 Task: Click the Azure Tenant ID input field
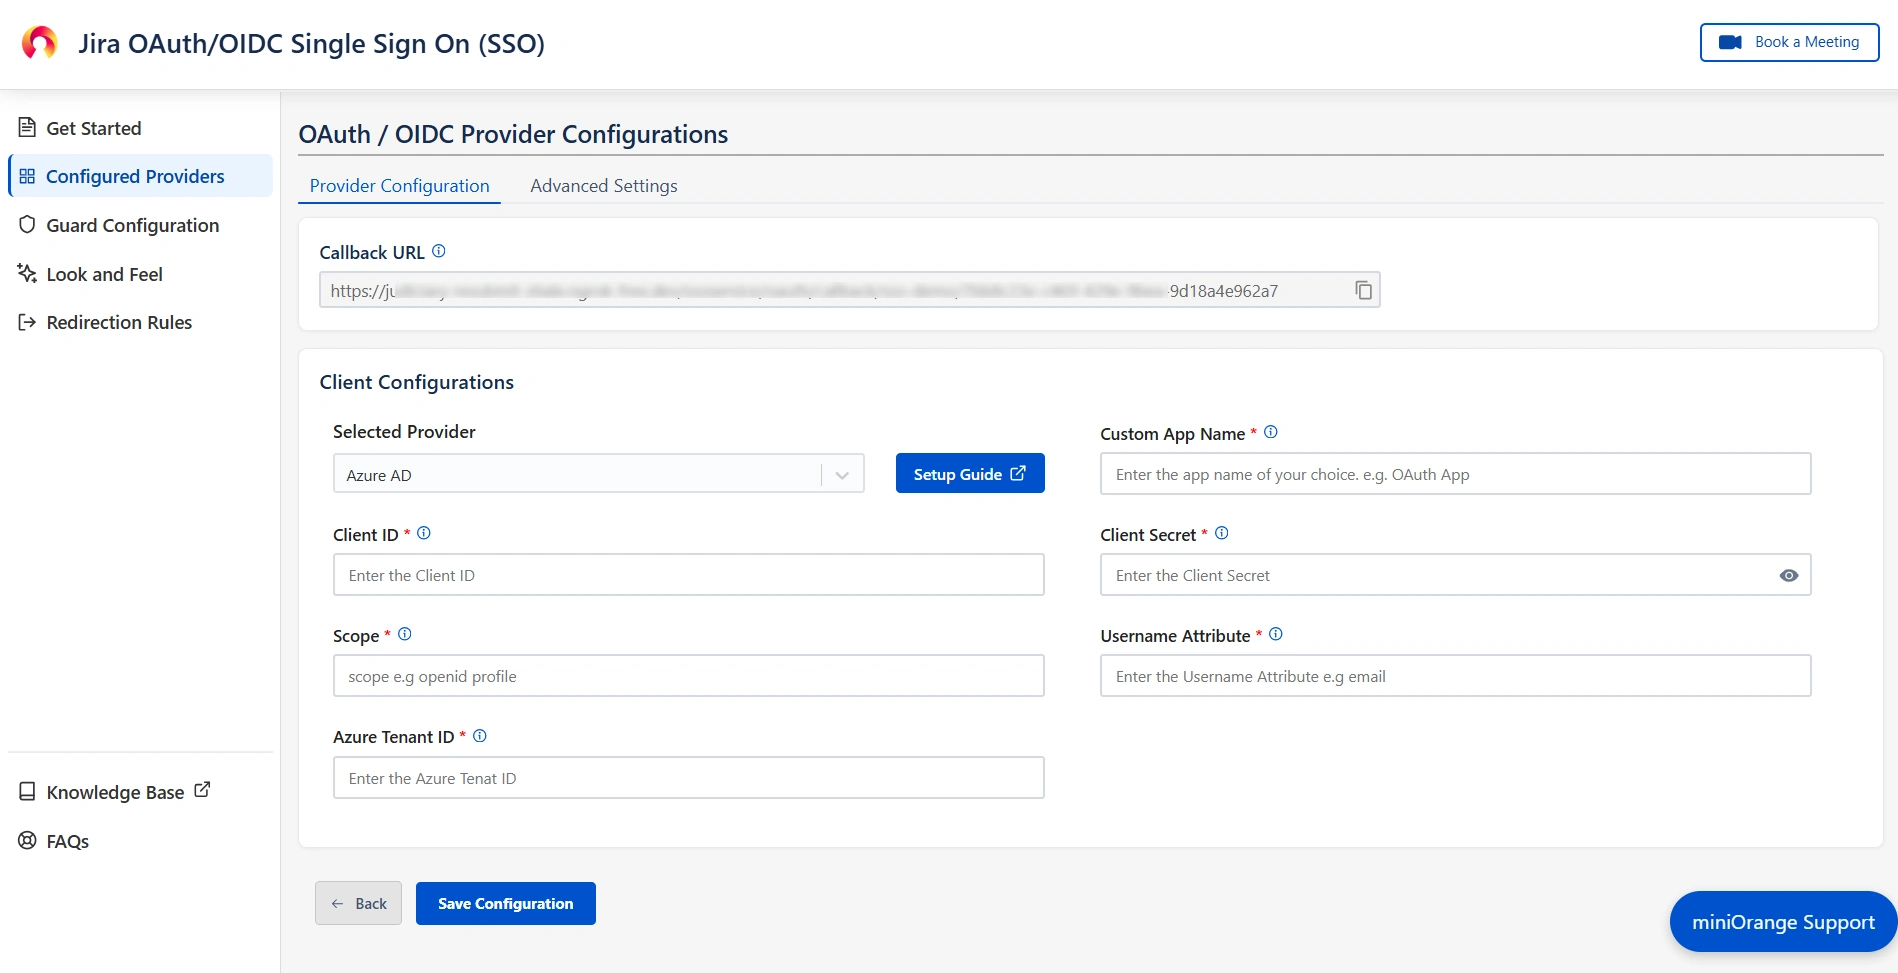coord(688,778)
